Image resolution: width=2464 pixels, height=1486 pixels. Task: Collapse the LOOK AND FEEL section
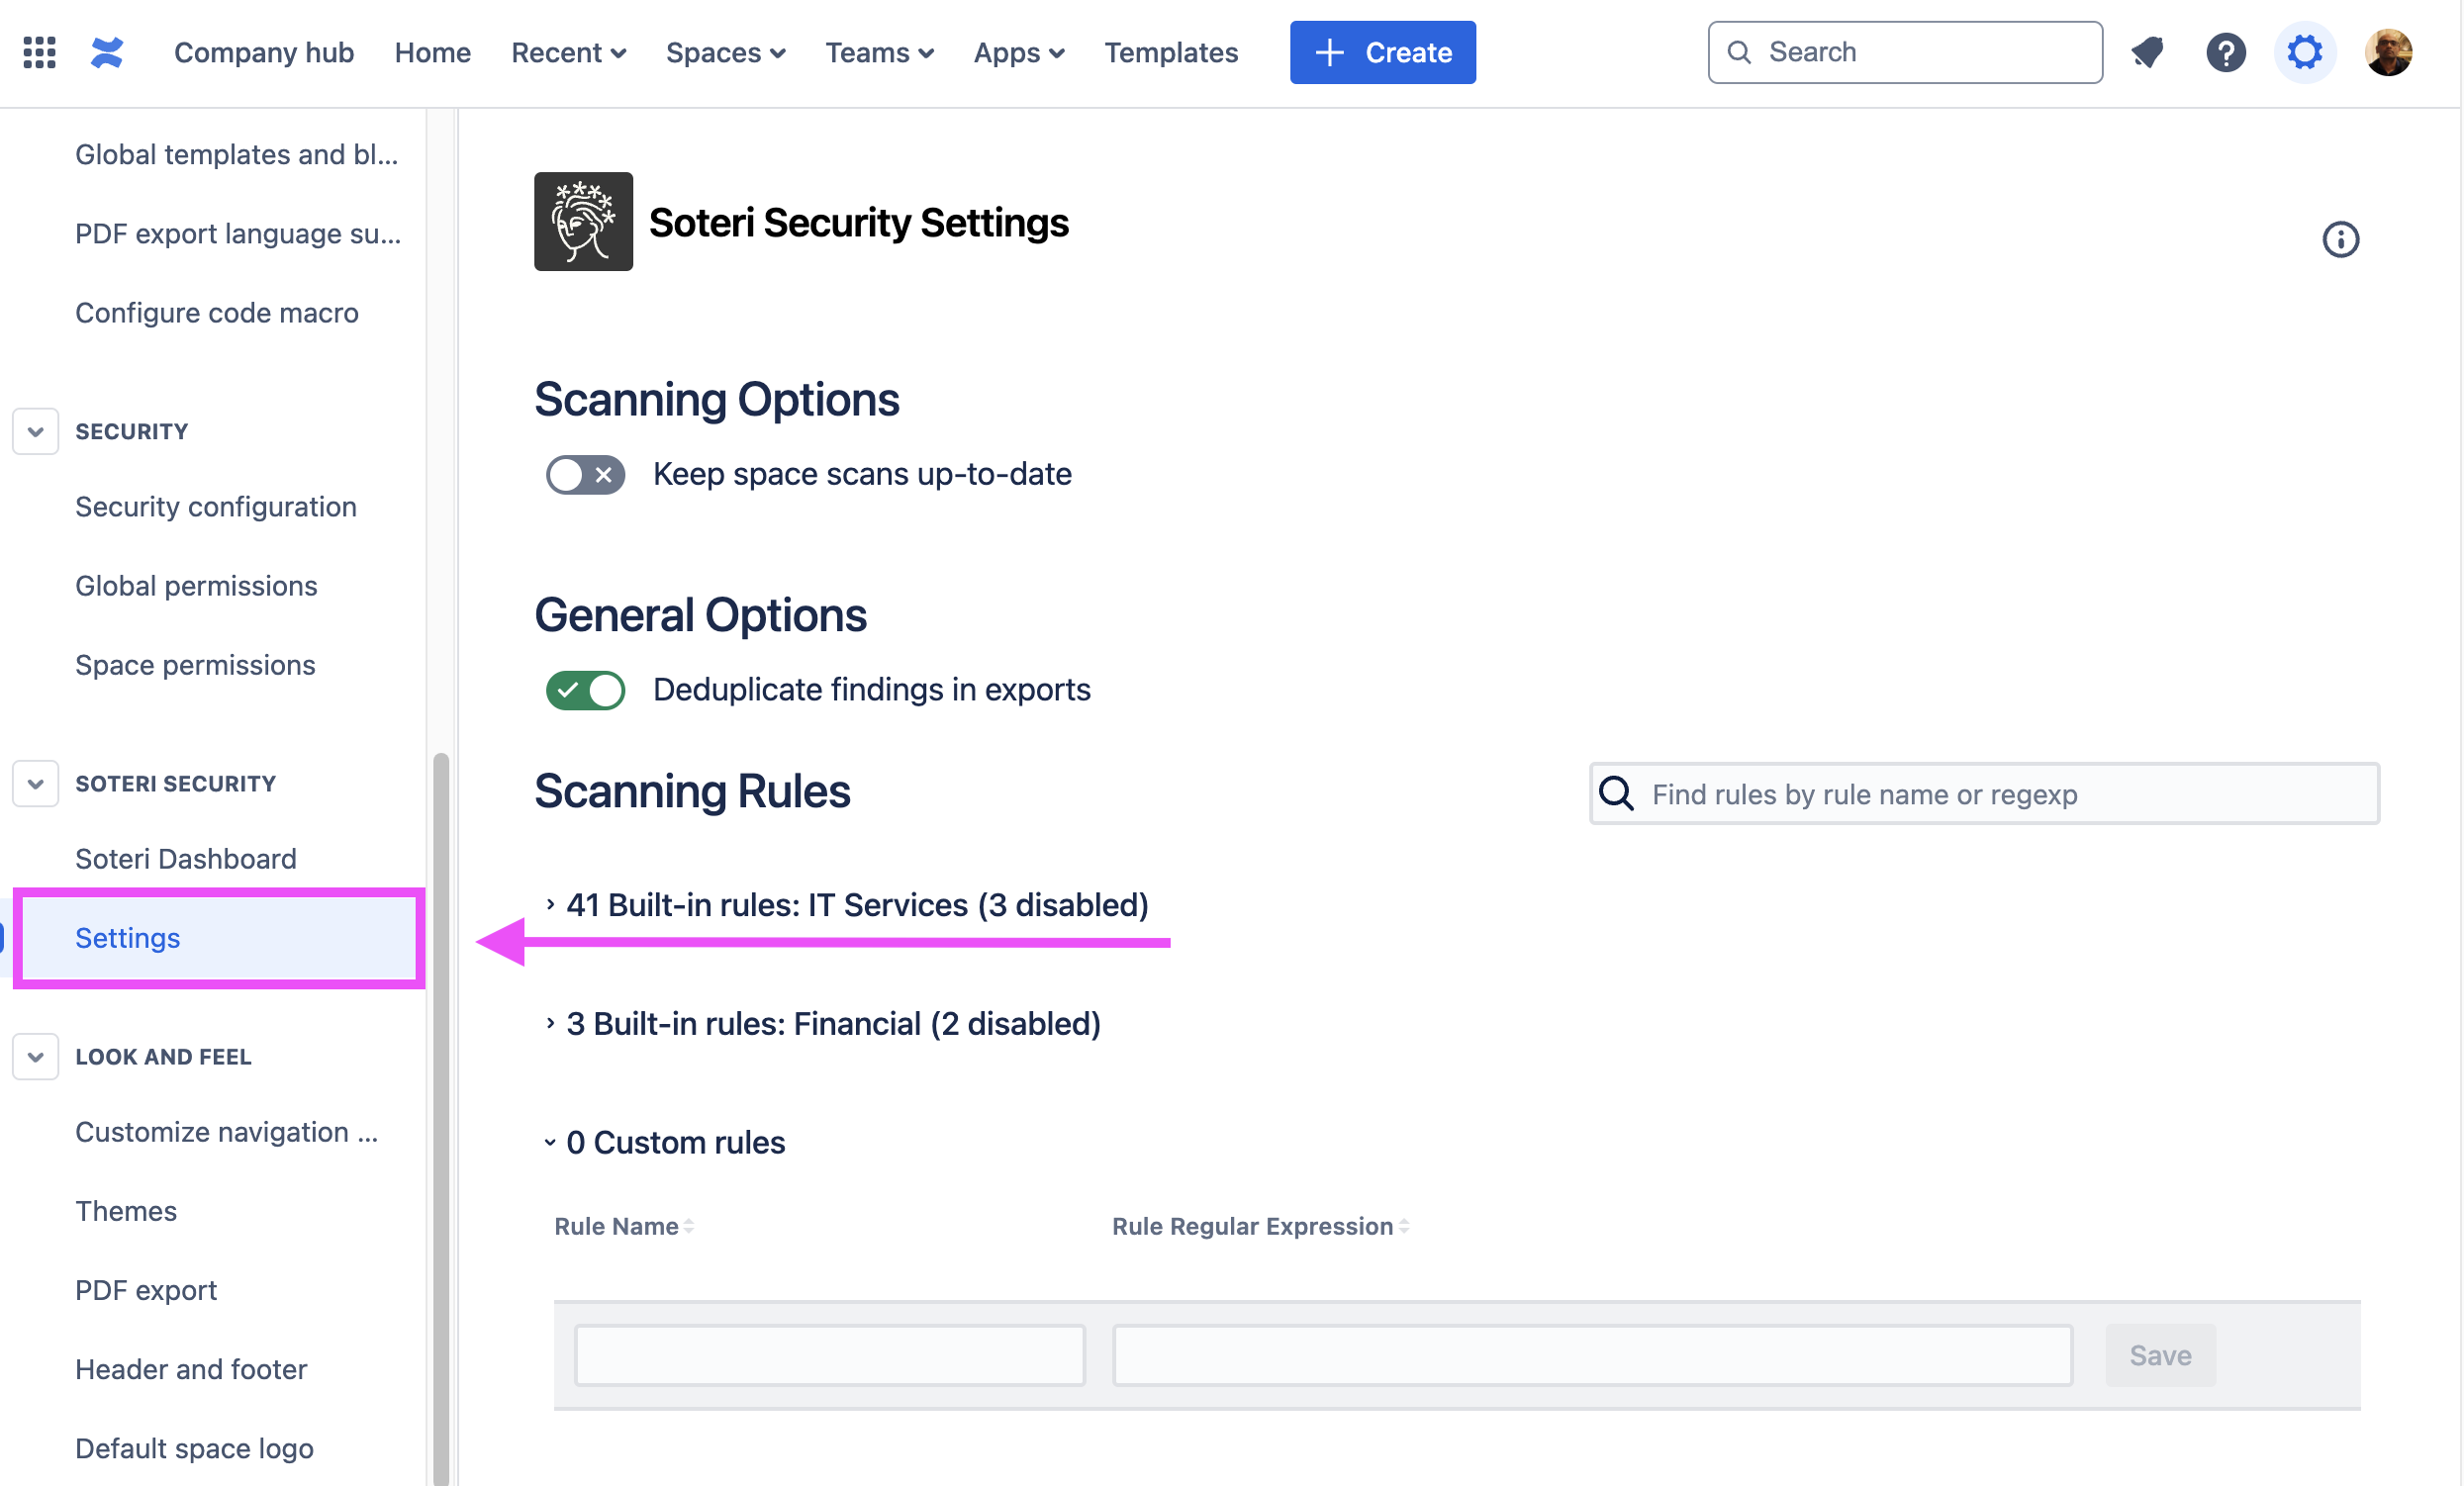tap(35, 1056)
